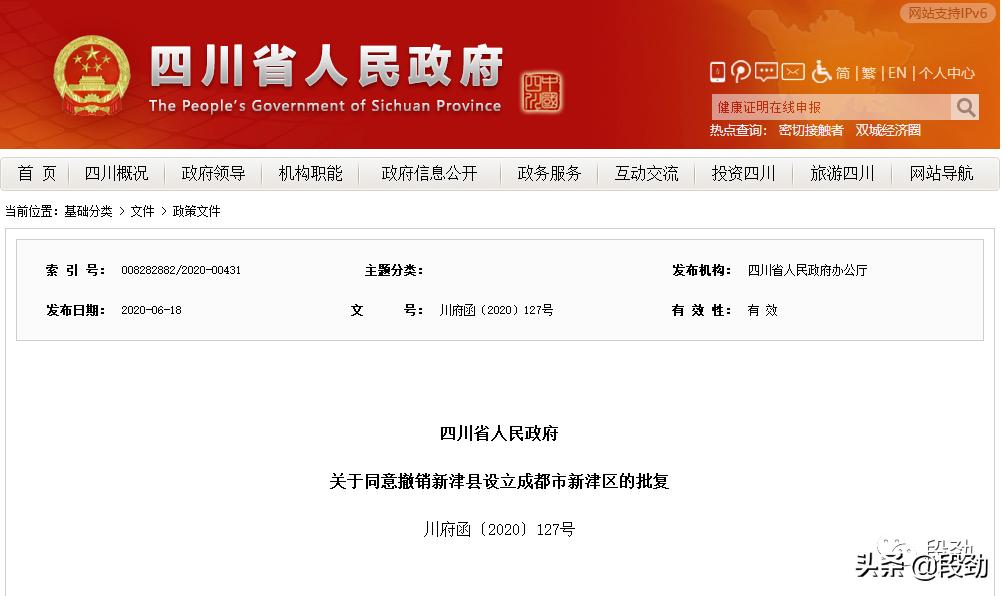Select 互动交流 in the navigation bar
Screen dimensions: 1006x596
pos(646,173)
